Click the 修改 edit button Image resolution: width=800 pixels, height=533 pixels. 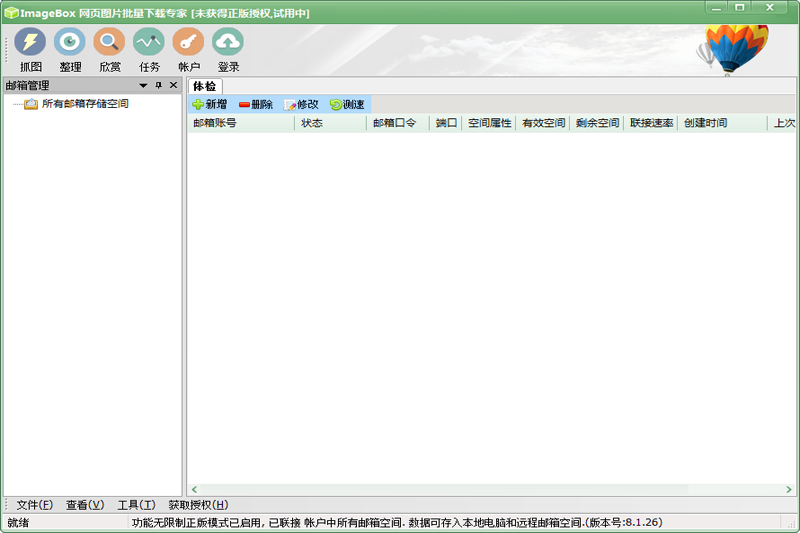301,105
